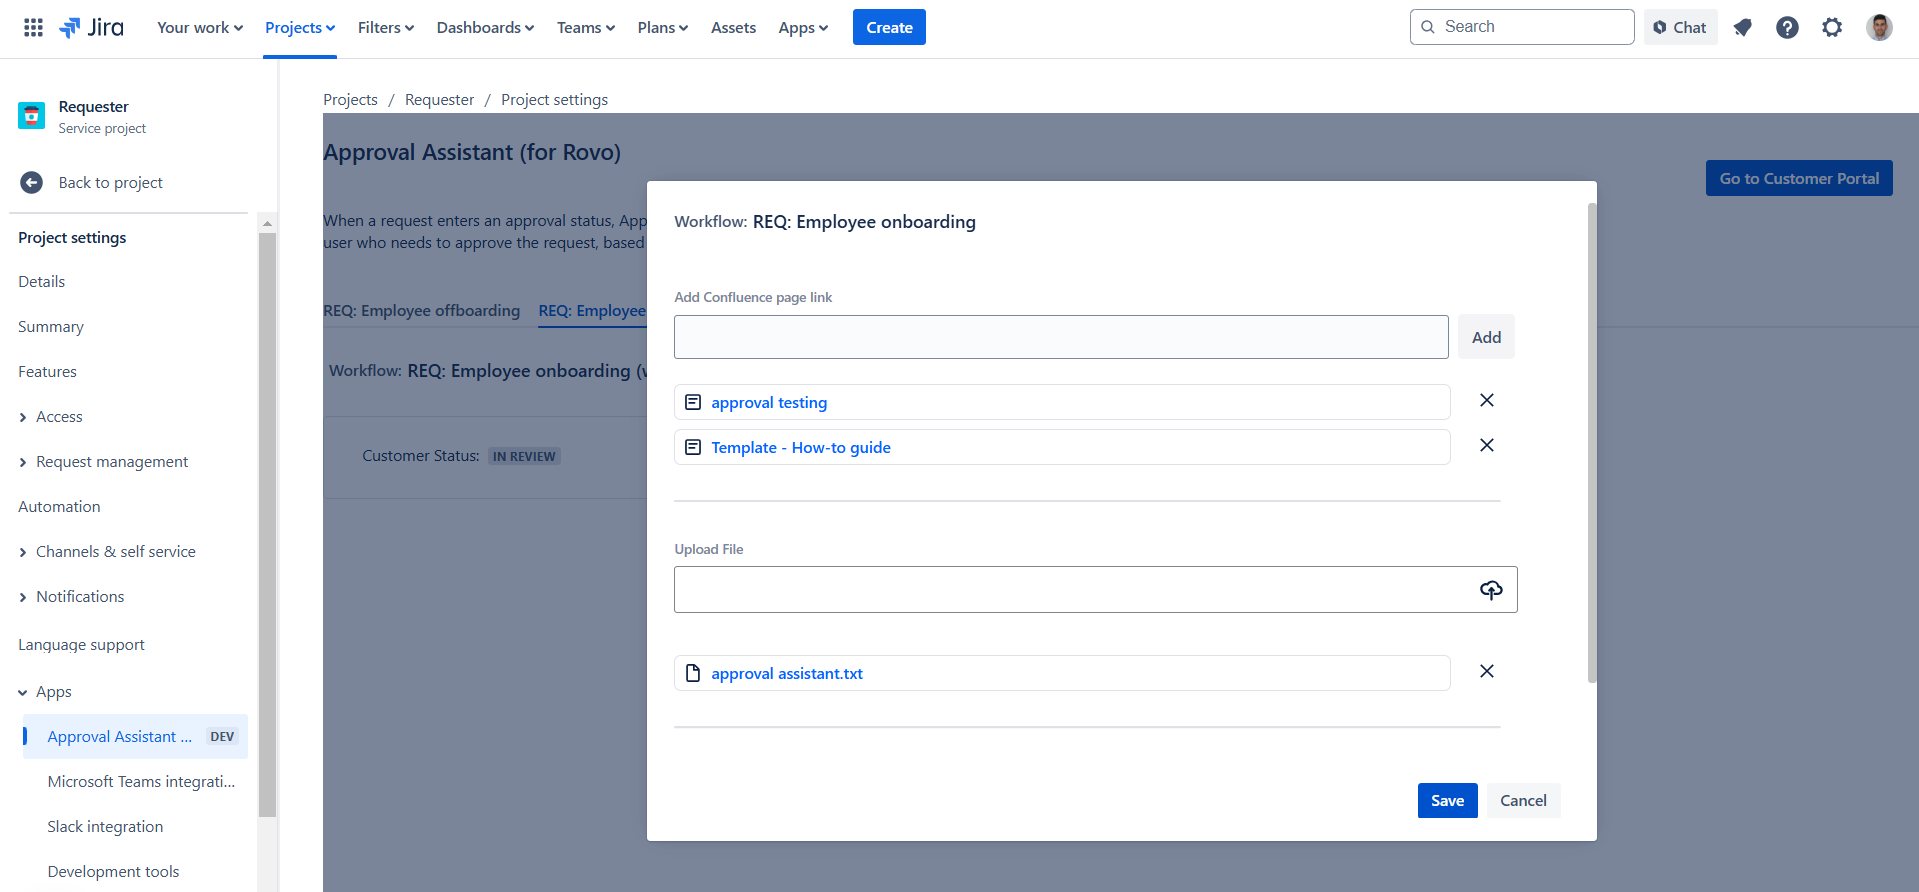Open the Projects dropdown menu
The height and width of the screenshot is (892, 1919).
(300, 27)
